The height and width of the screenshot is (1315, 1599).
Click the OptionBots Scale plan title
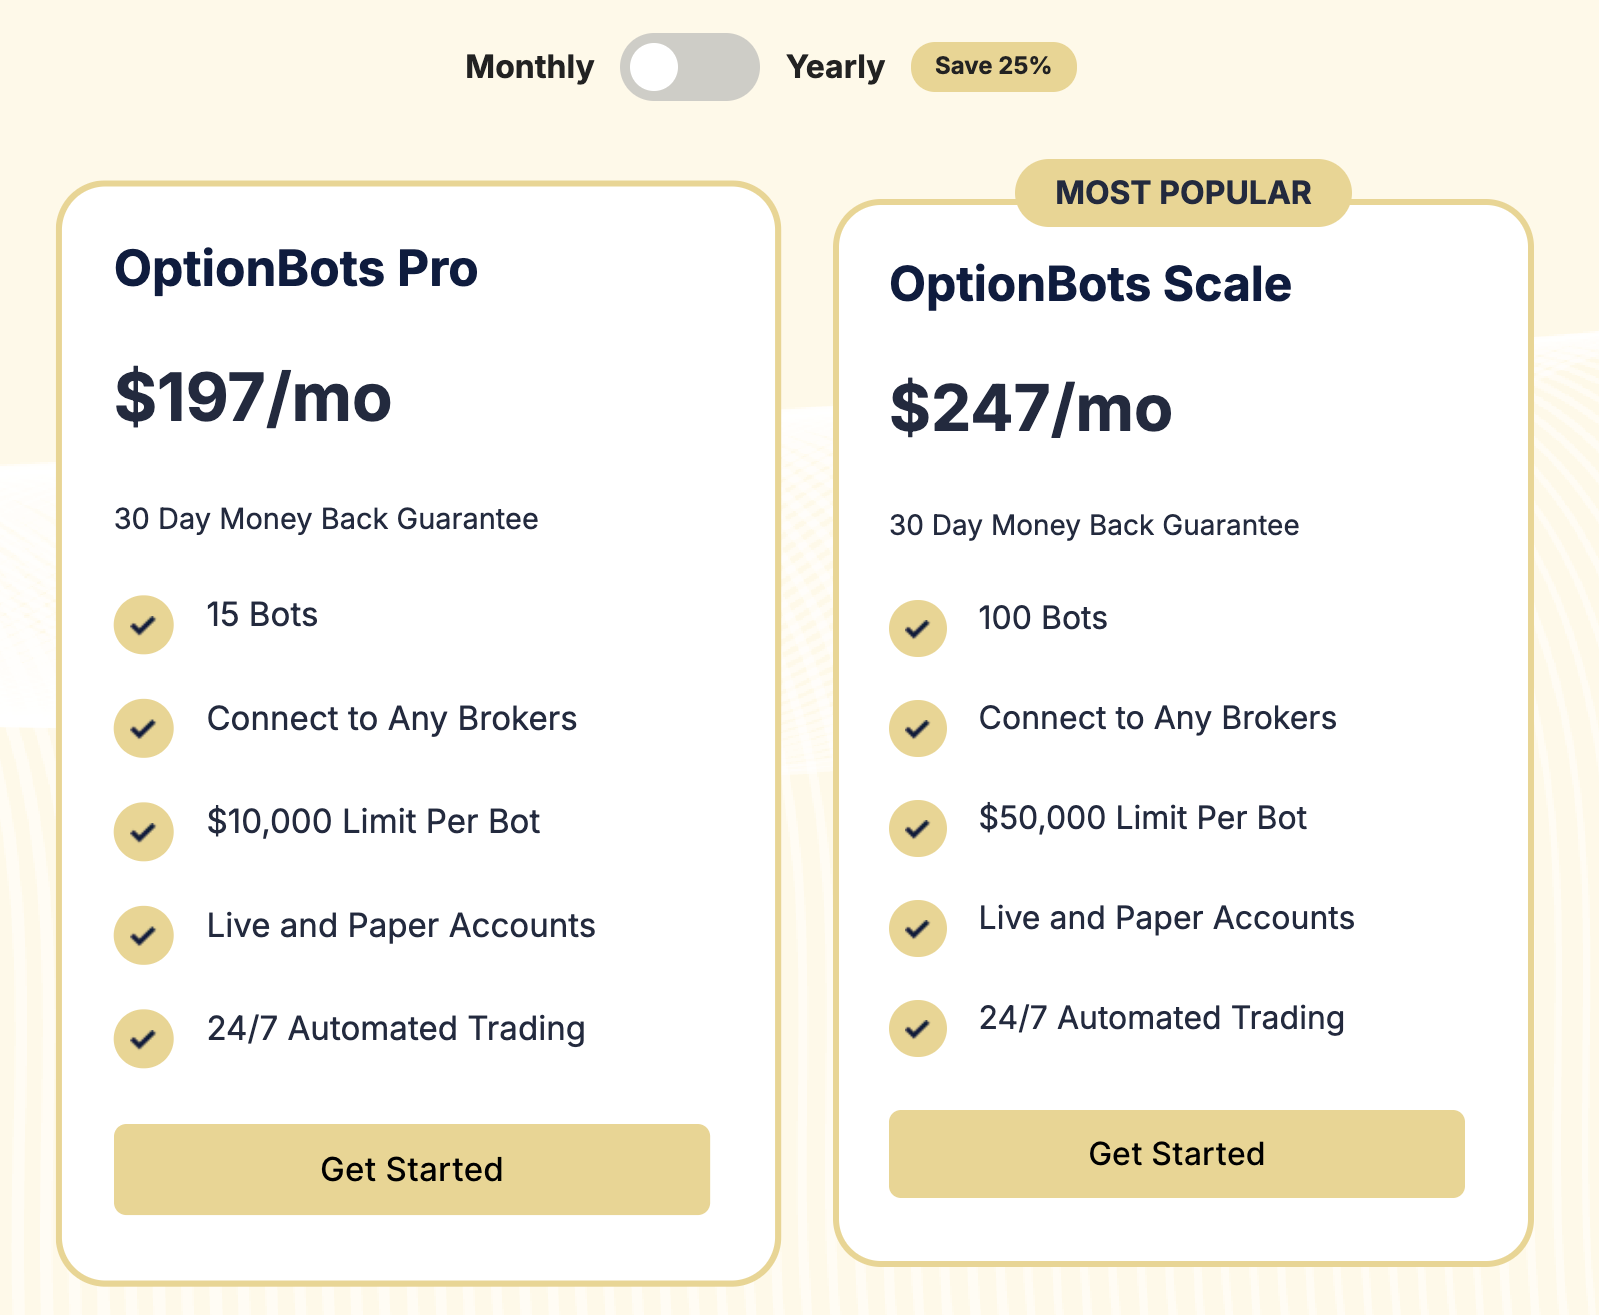[1090, 285]
